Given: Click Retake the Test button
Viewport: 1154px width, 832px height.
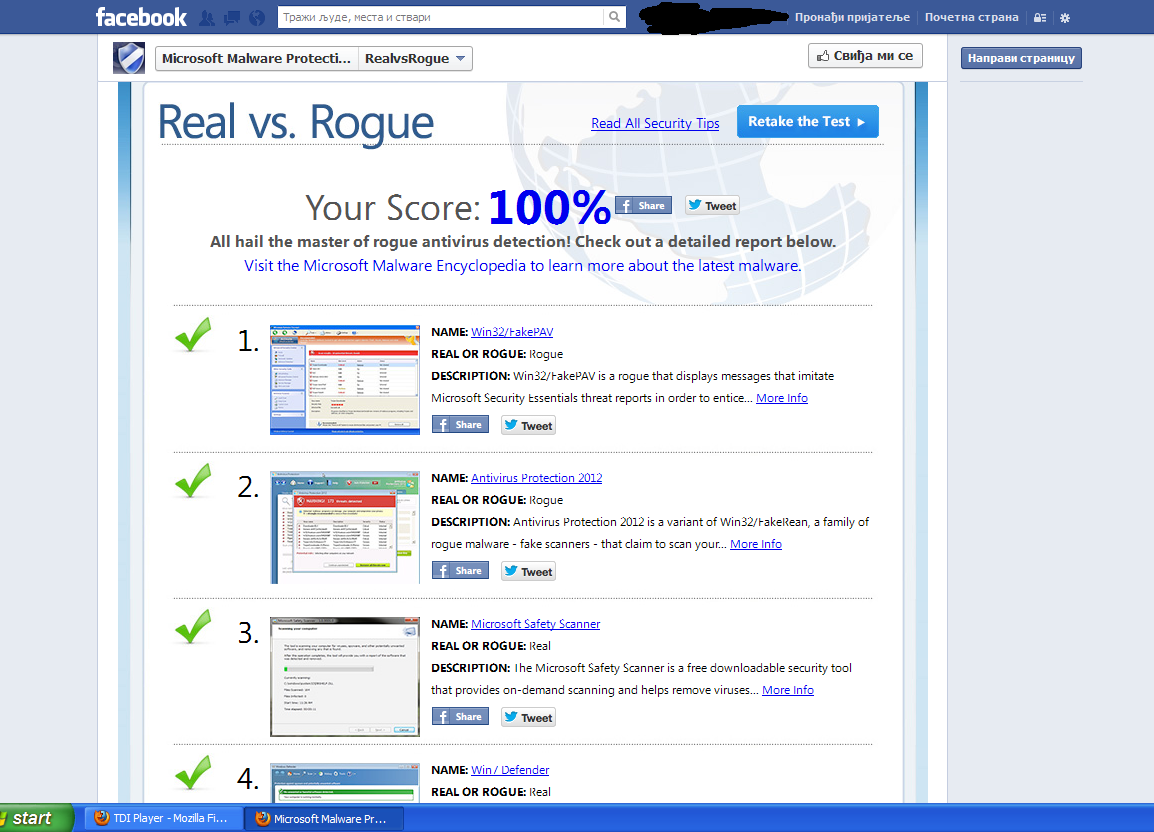Looking at the screenshot, I should pyautogui.click(x=807, y=121).
